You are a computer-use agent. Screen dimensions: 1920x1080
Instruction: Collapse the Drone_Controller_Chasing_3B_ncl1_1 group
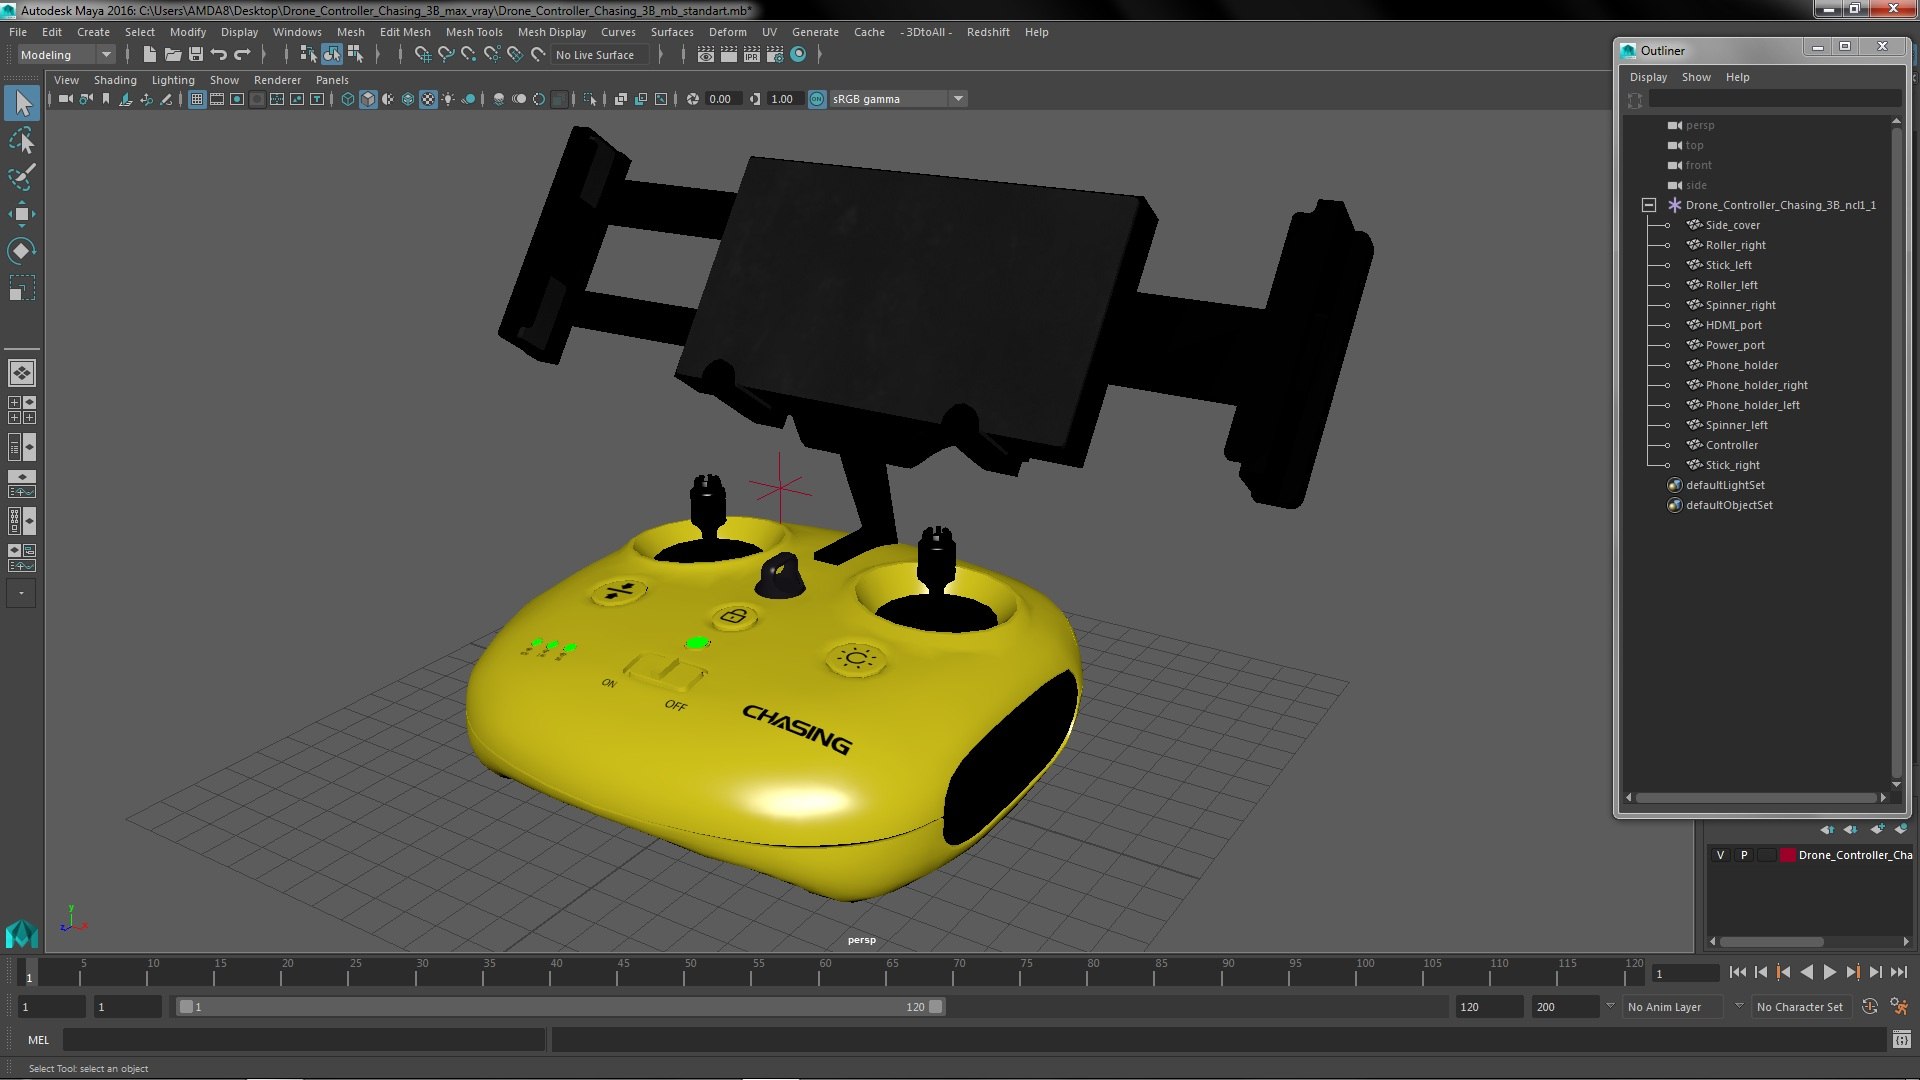pos(1649,205)
